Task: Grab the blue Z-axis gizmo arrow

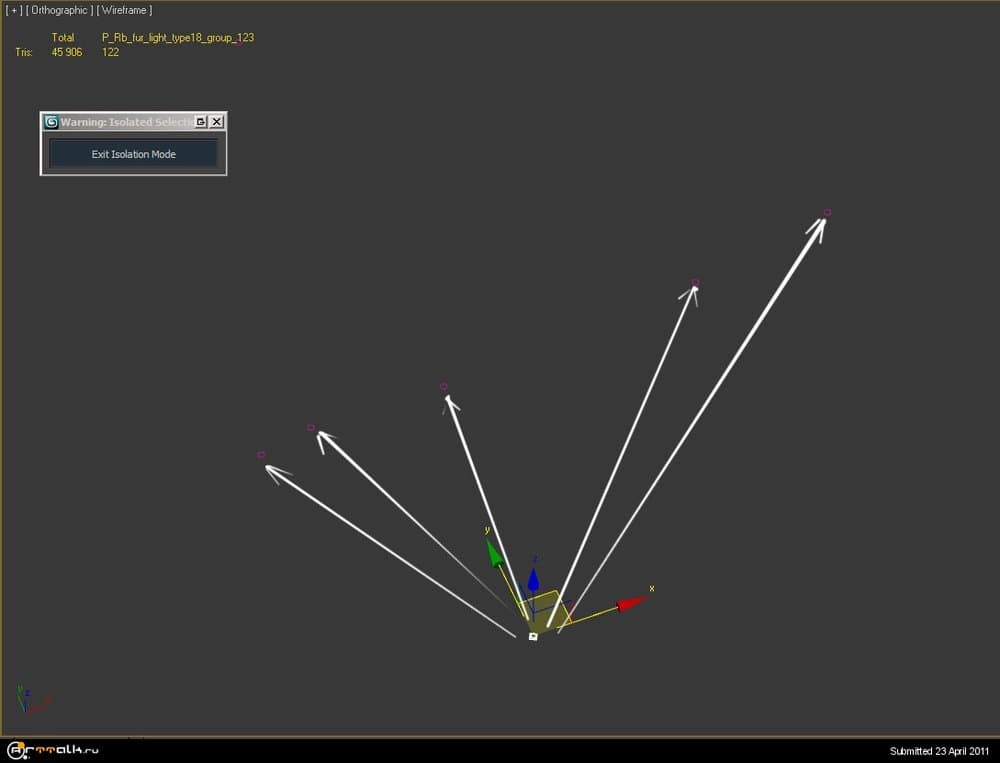Action: (534, 579)
